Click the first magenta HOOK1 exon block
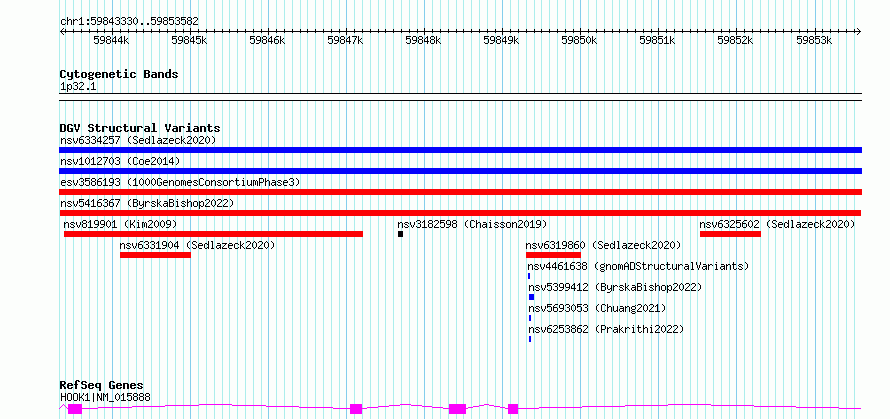The width and height of the screenshot is (890, 419). (x=75, y=409)
